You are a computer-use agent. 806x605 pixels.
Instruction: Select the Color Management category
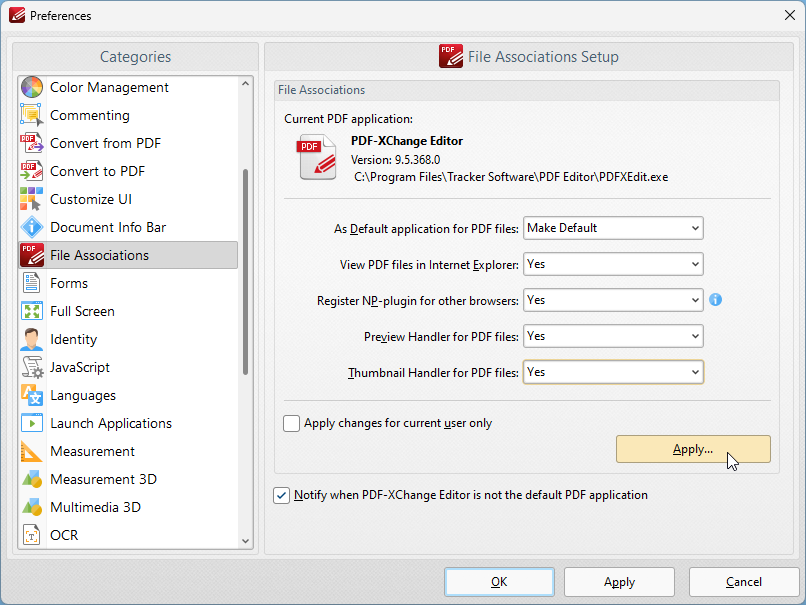[129, 87]
